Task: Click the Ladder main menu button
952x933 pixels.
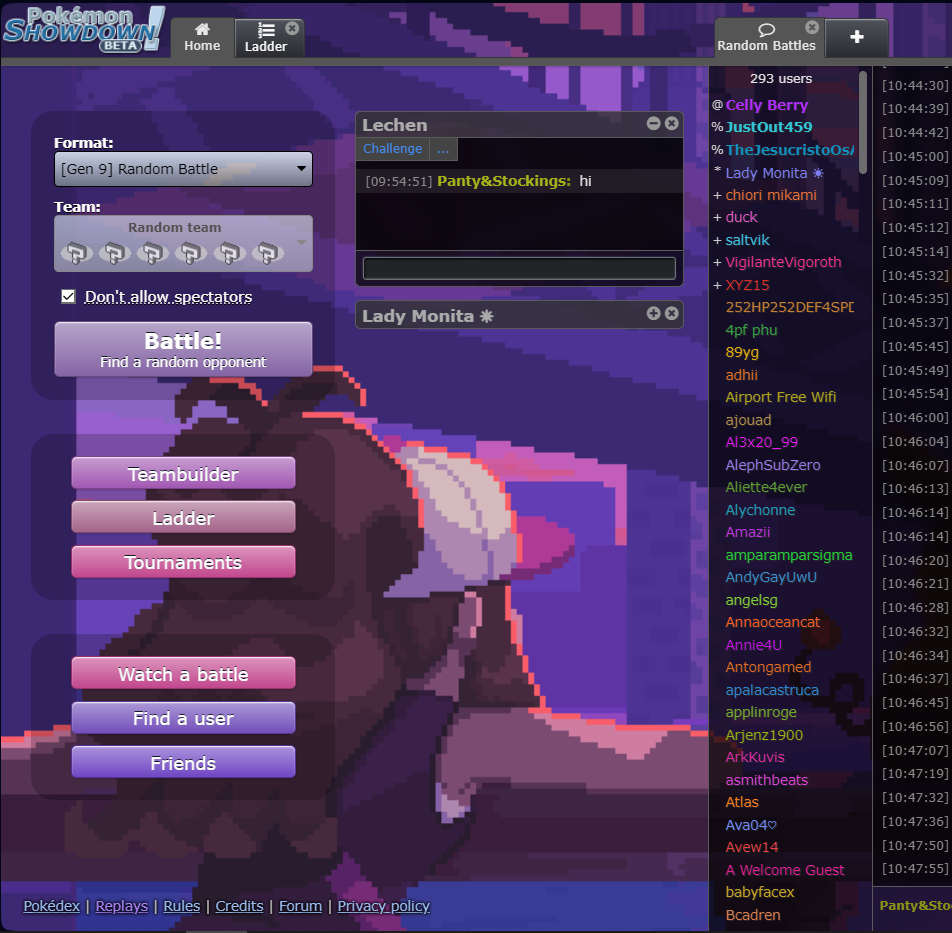Action: [183, 518]
